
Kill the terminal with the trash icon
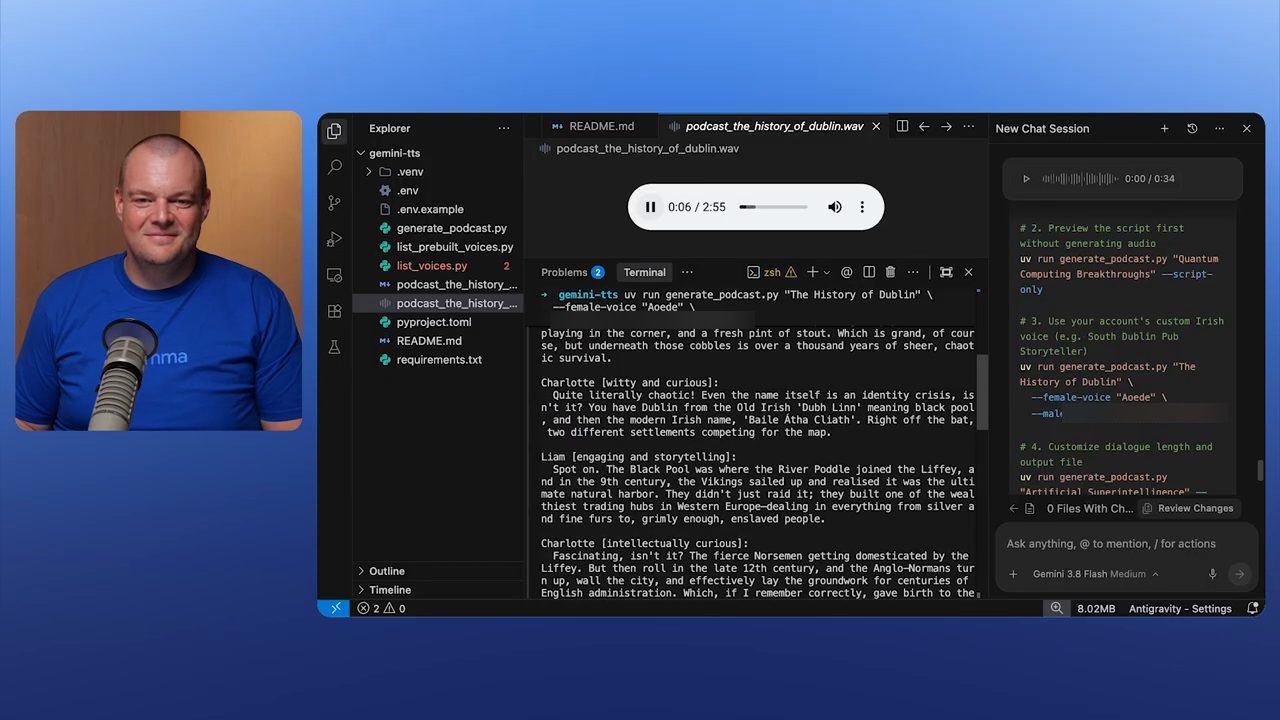(x=890, y=272)
